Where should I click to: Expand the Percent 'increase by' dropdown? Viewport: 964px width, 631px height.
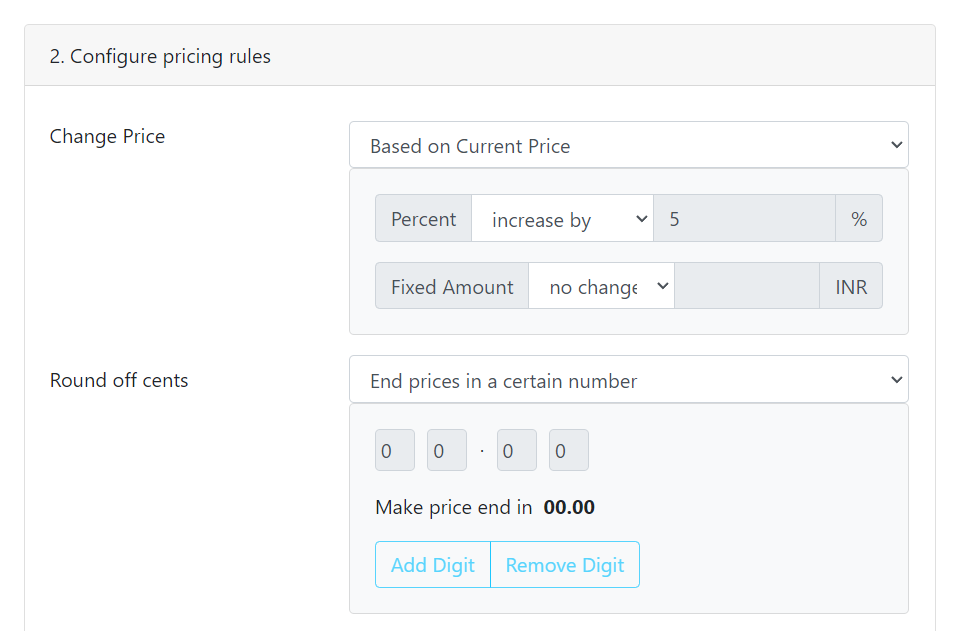coord(562,220)
